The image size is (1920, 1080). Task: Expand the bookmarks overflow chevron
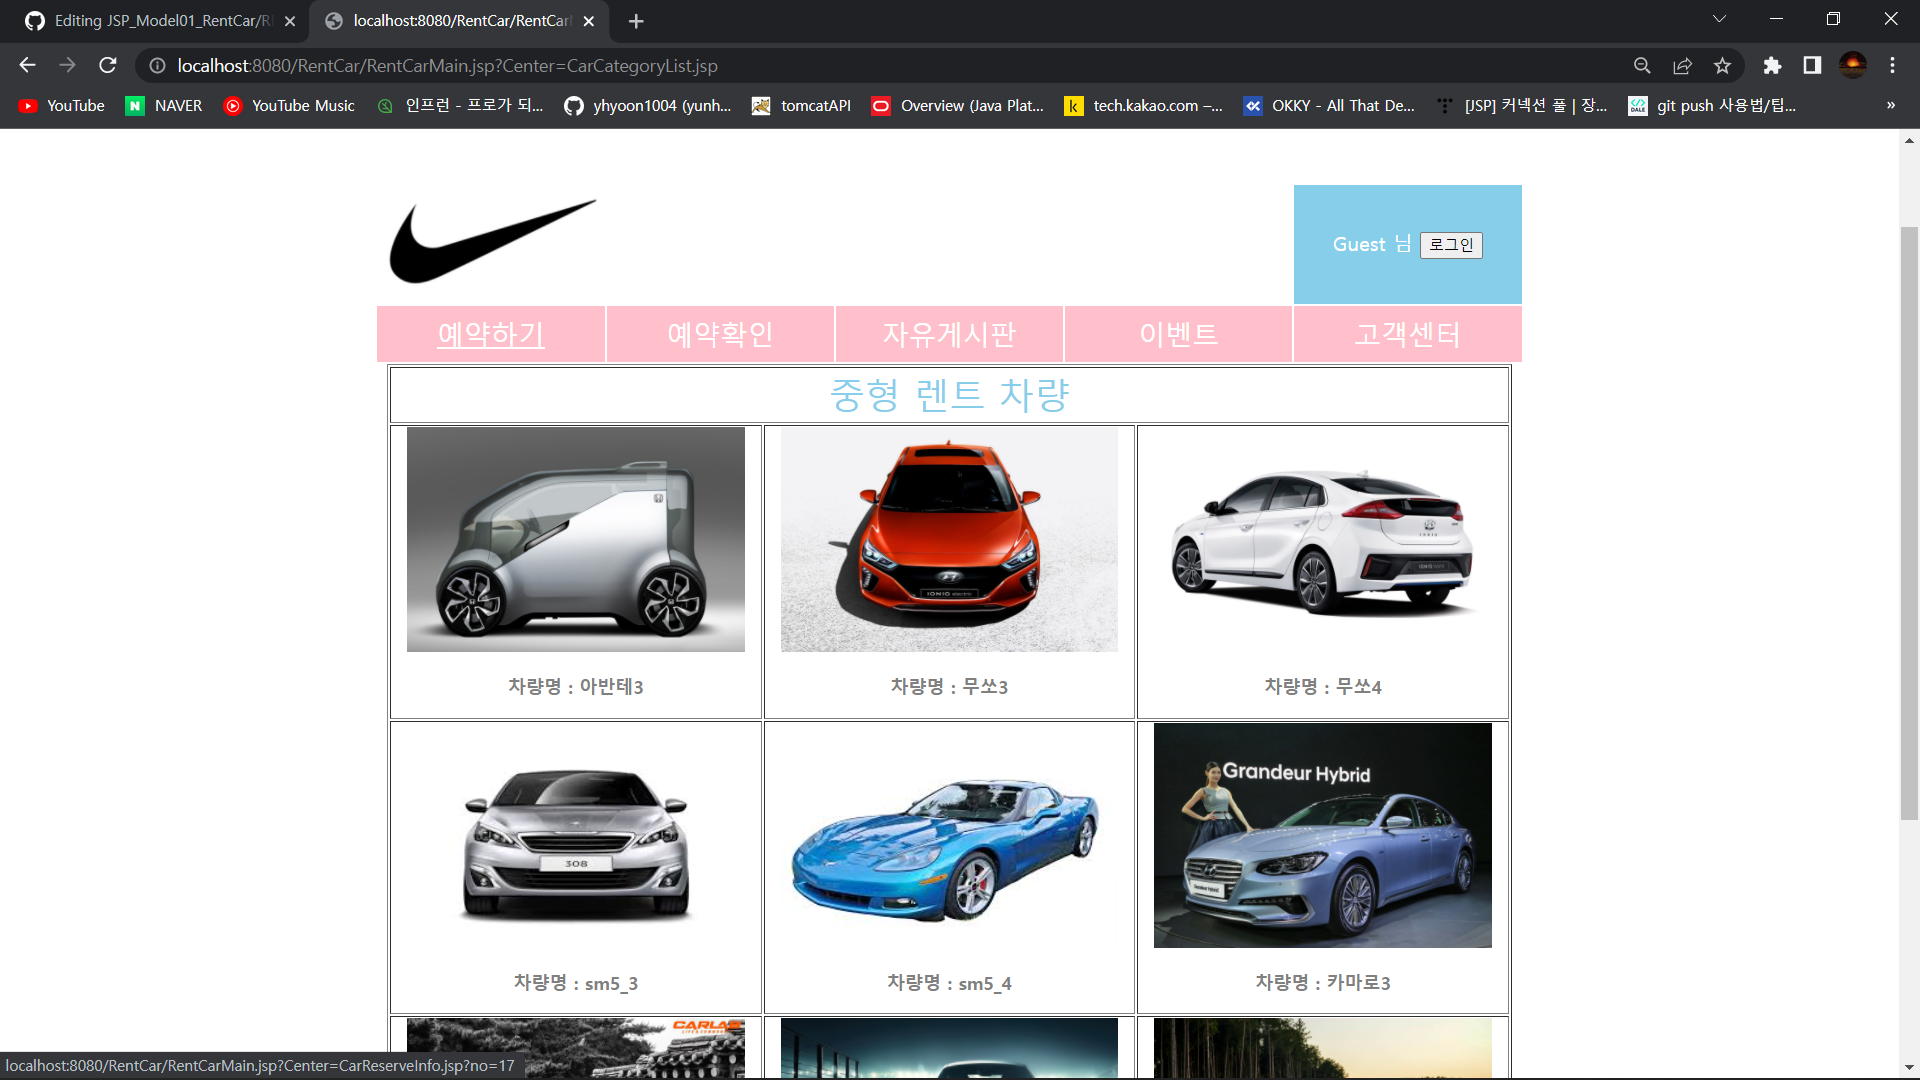1890,105
